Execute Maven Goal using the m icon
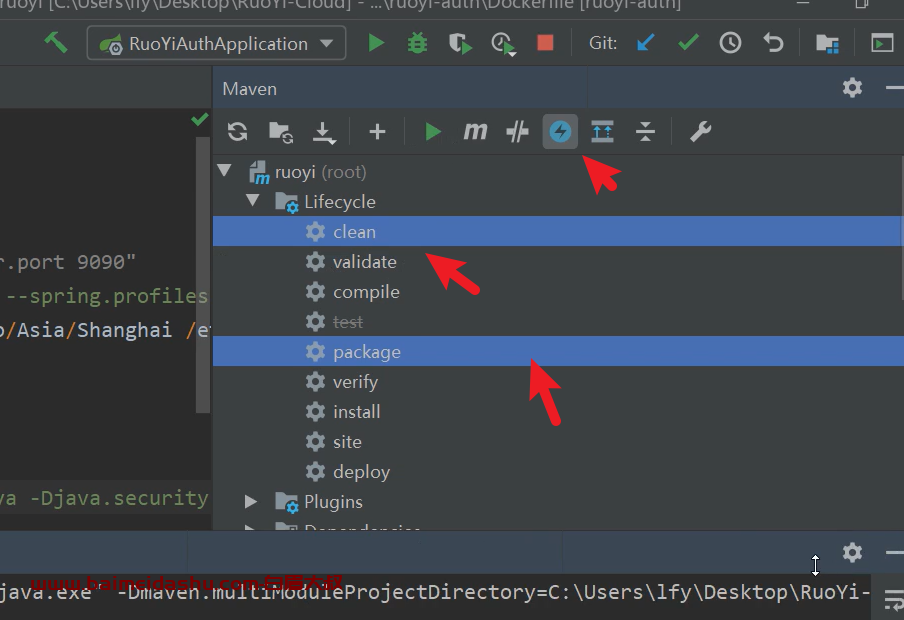This screenshot has height=620, width=904. click(475, 131)
